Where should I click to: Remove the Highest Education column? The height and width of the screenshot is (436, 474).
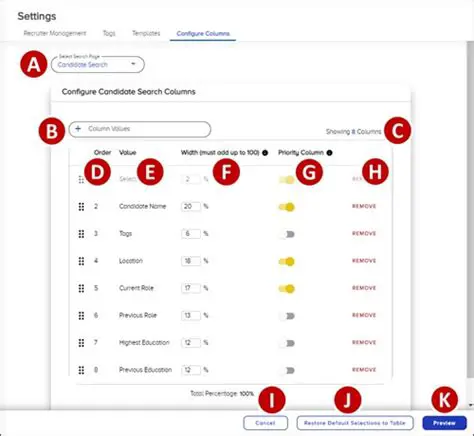click(364, 343)
